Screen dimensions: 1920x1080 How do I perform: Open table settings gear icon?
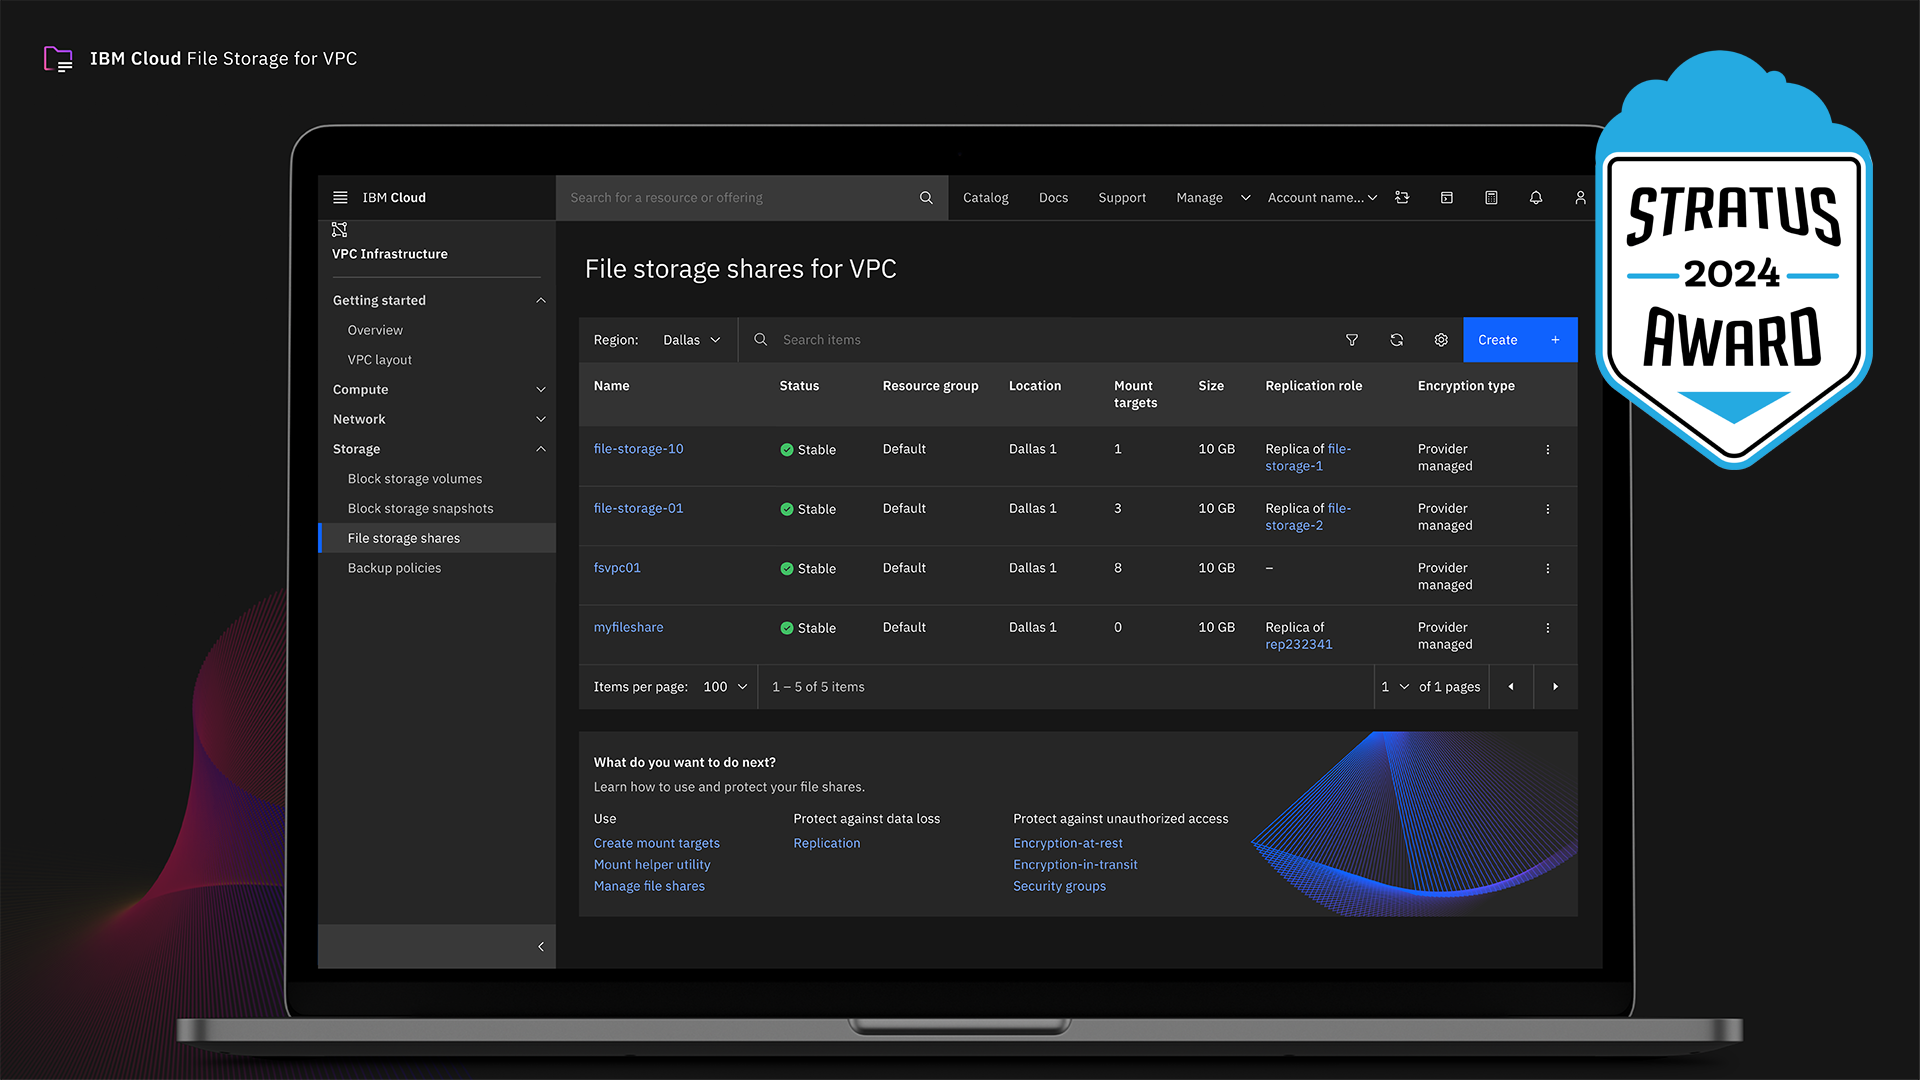[x=1441, y=340]
